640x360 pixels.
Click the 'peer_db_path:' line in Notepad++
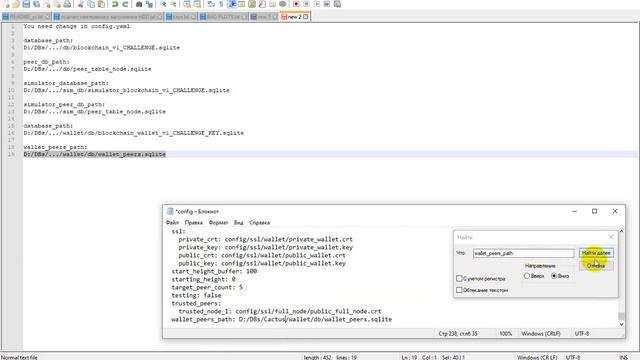[x=47, y=62]
